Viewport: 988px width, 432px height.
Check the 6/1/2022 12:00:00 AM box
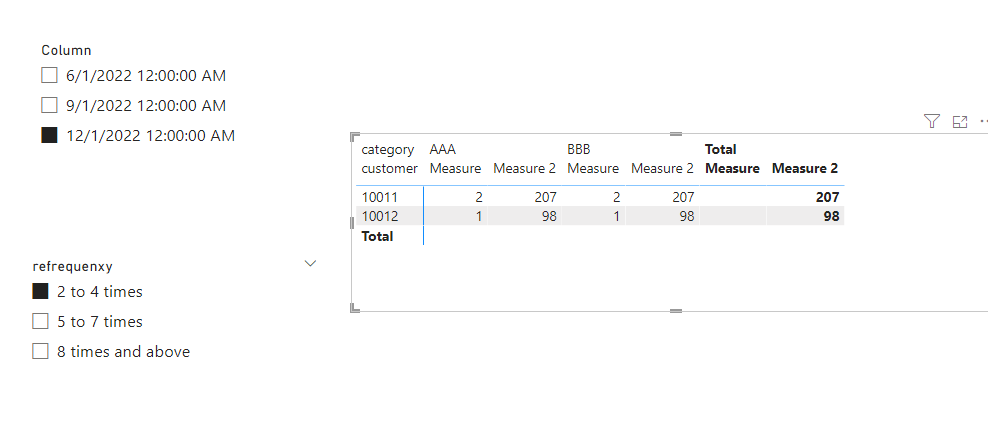point(49,76)
